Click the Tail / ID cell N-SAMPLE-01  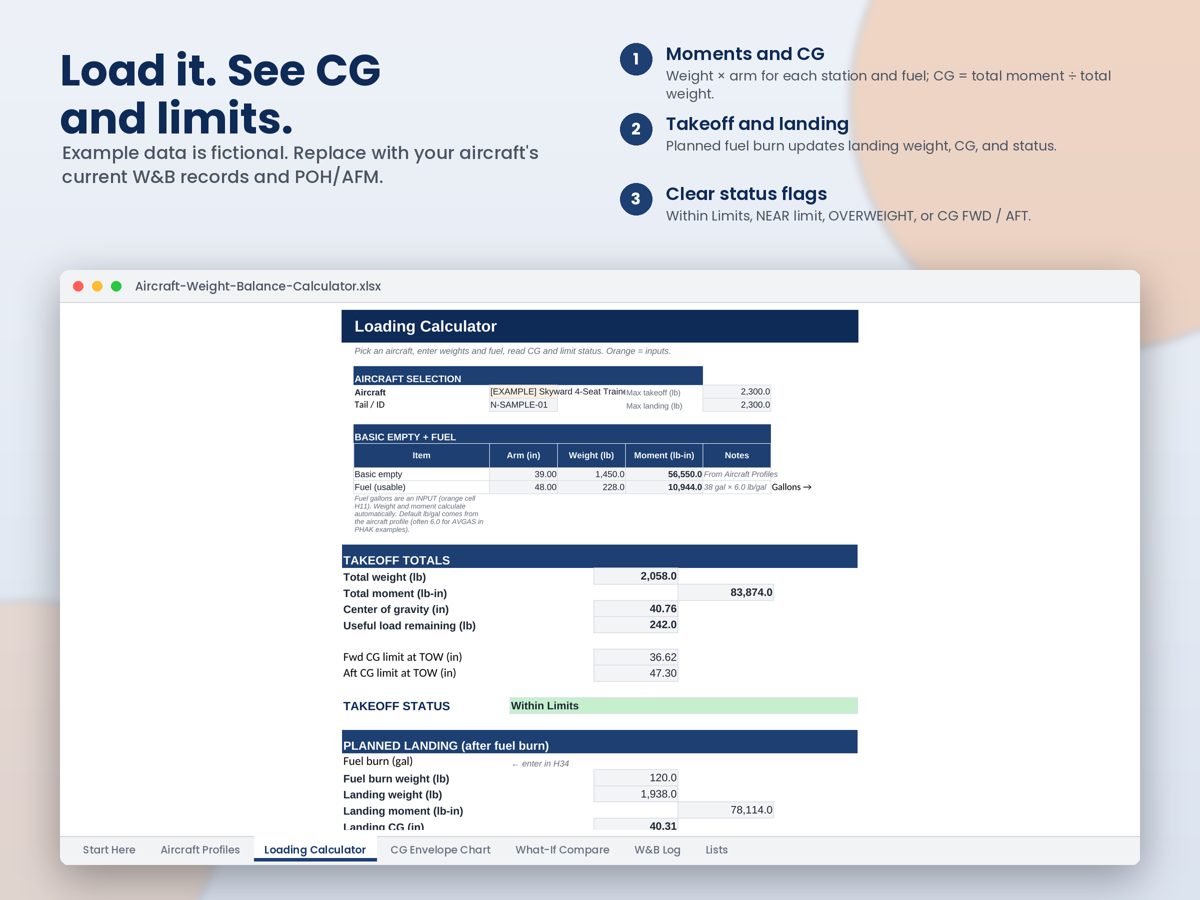523,405
